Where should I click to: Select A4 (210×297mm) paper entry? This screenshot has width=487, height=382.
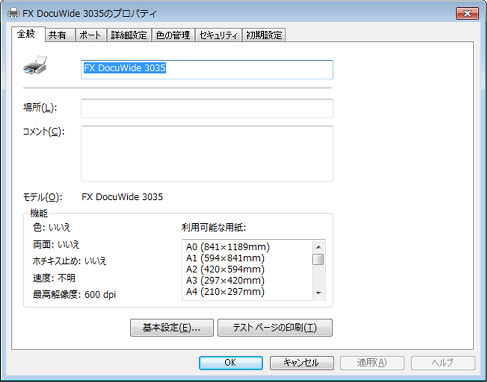[x=225, y=292]
